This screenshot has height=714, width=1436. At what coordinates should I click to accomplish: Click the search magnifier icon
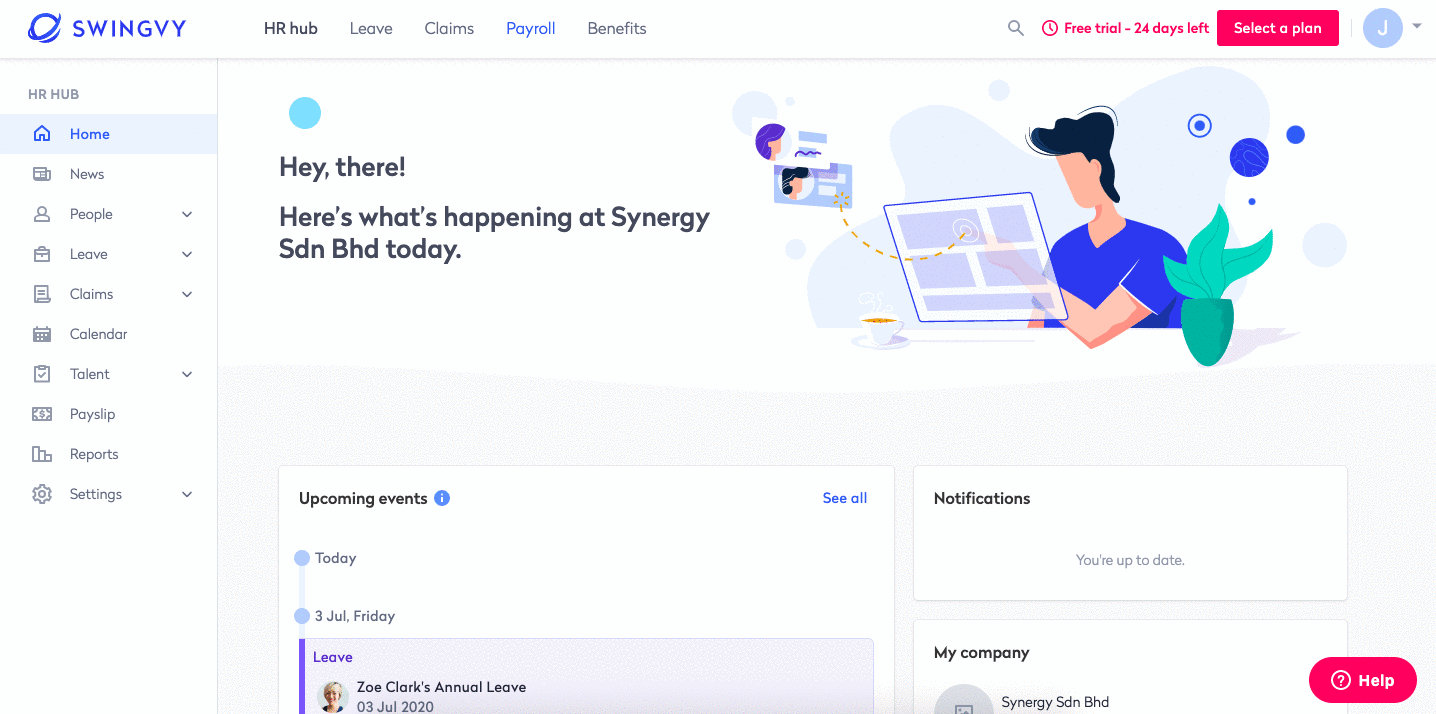[1015, 28]
